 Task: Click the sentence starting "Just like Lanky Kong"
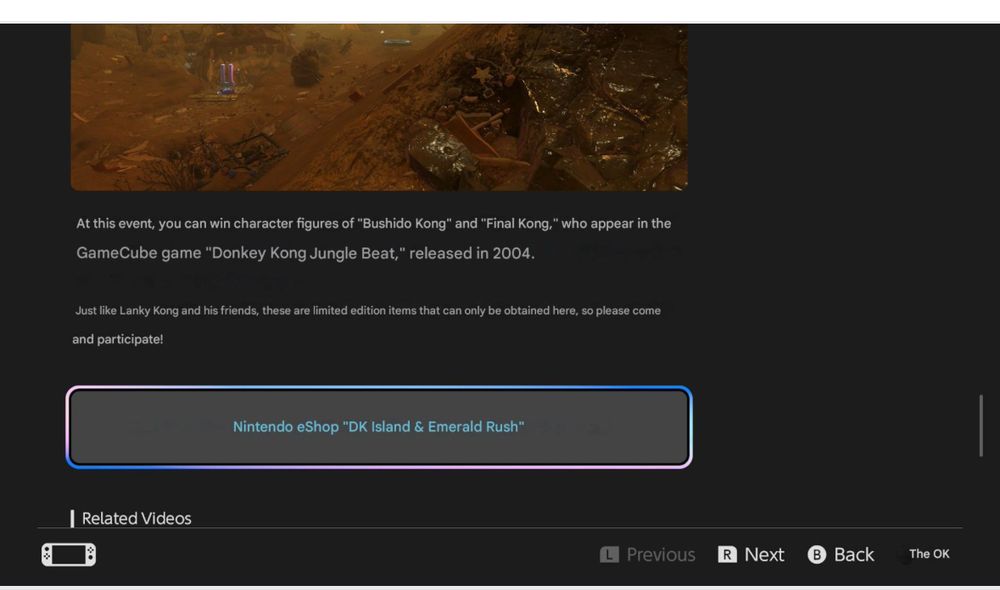[368, 311]
